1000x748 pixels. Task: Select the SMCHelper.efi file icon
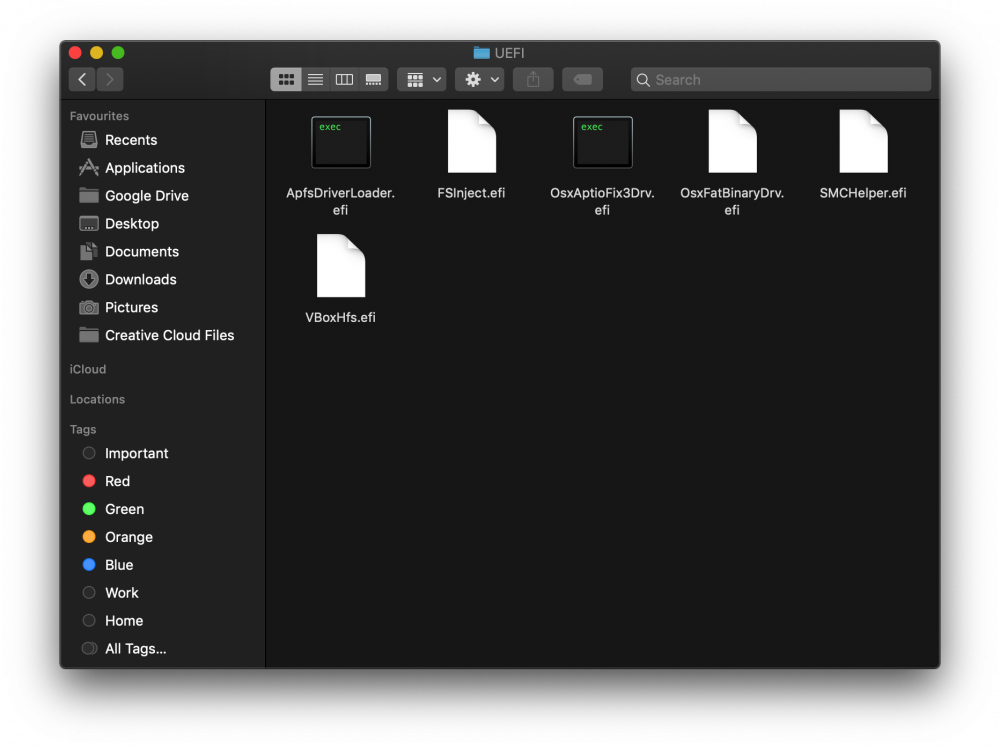coord(863,142)
